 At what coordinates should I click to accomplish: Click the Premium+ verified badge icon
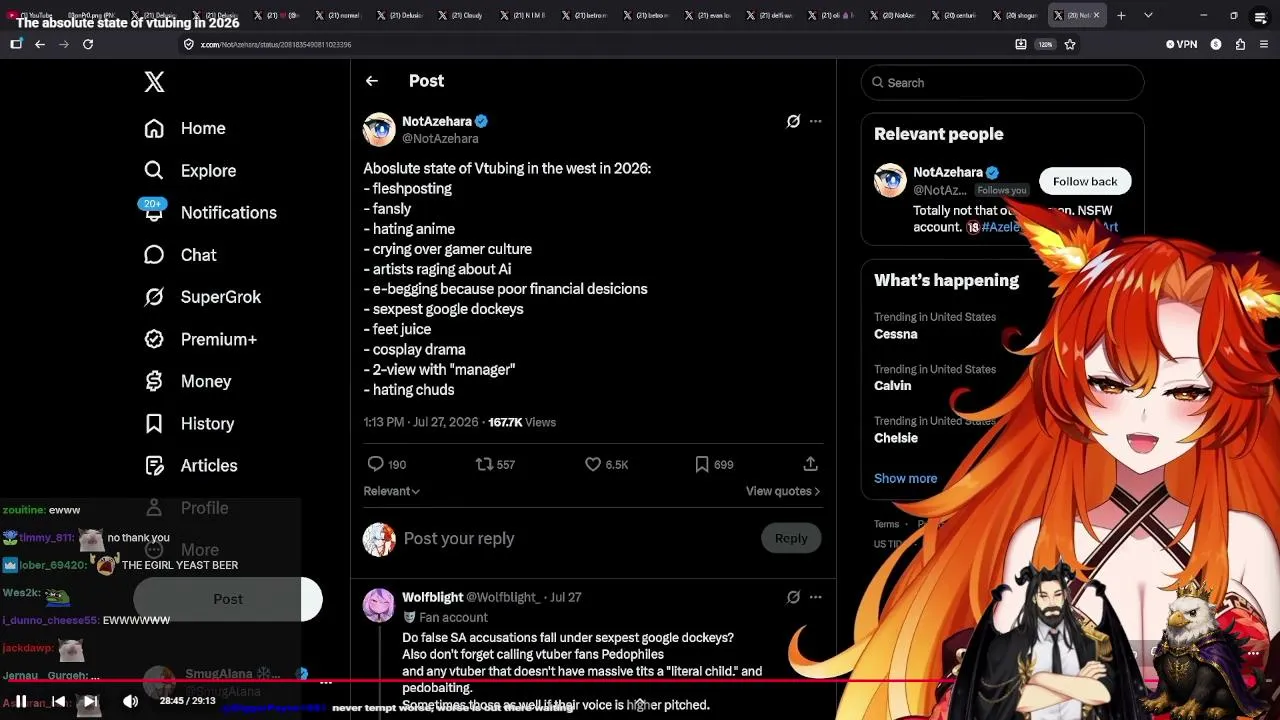pyautogui.click(x=154, y=339)
